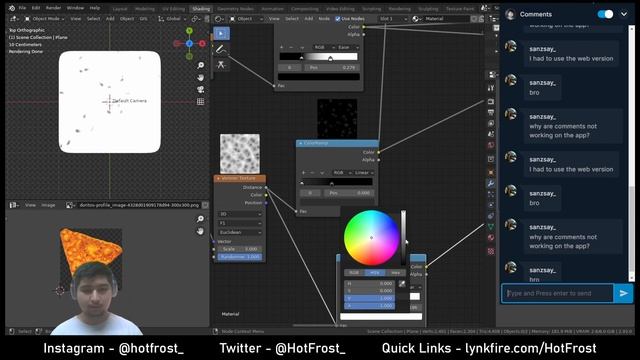
Task: Open the 3D viewport editor type icon
Action: click(x=13, y=19)
